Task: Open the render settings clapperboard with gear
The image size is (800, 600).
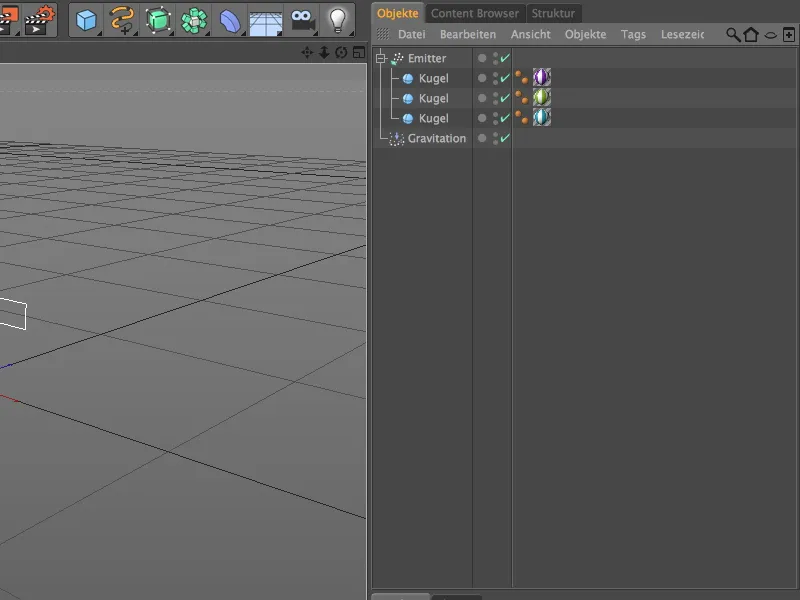Action: tap(39, 19)
